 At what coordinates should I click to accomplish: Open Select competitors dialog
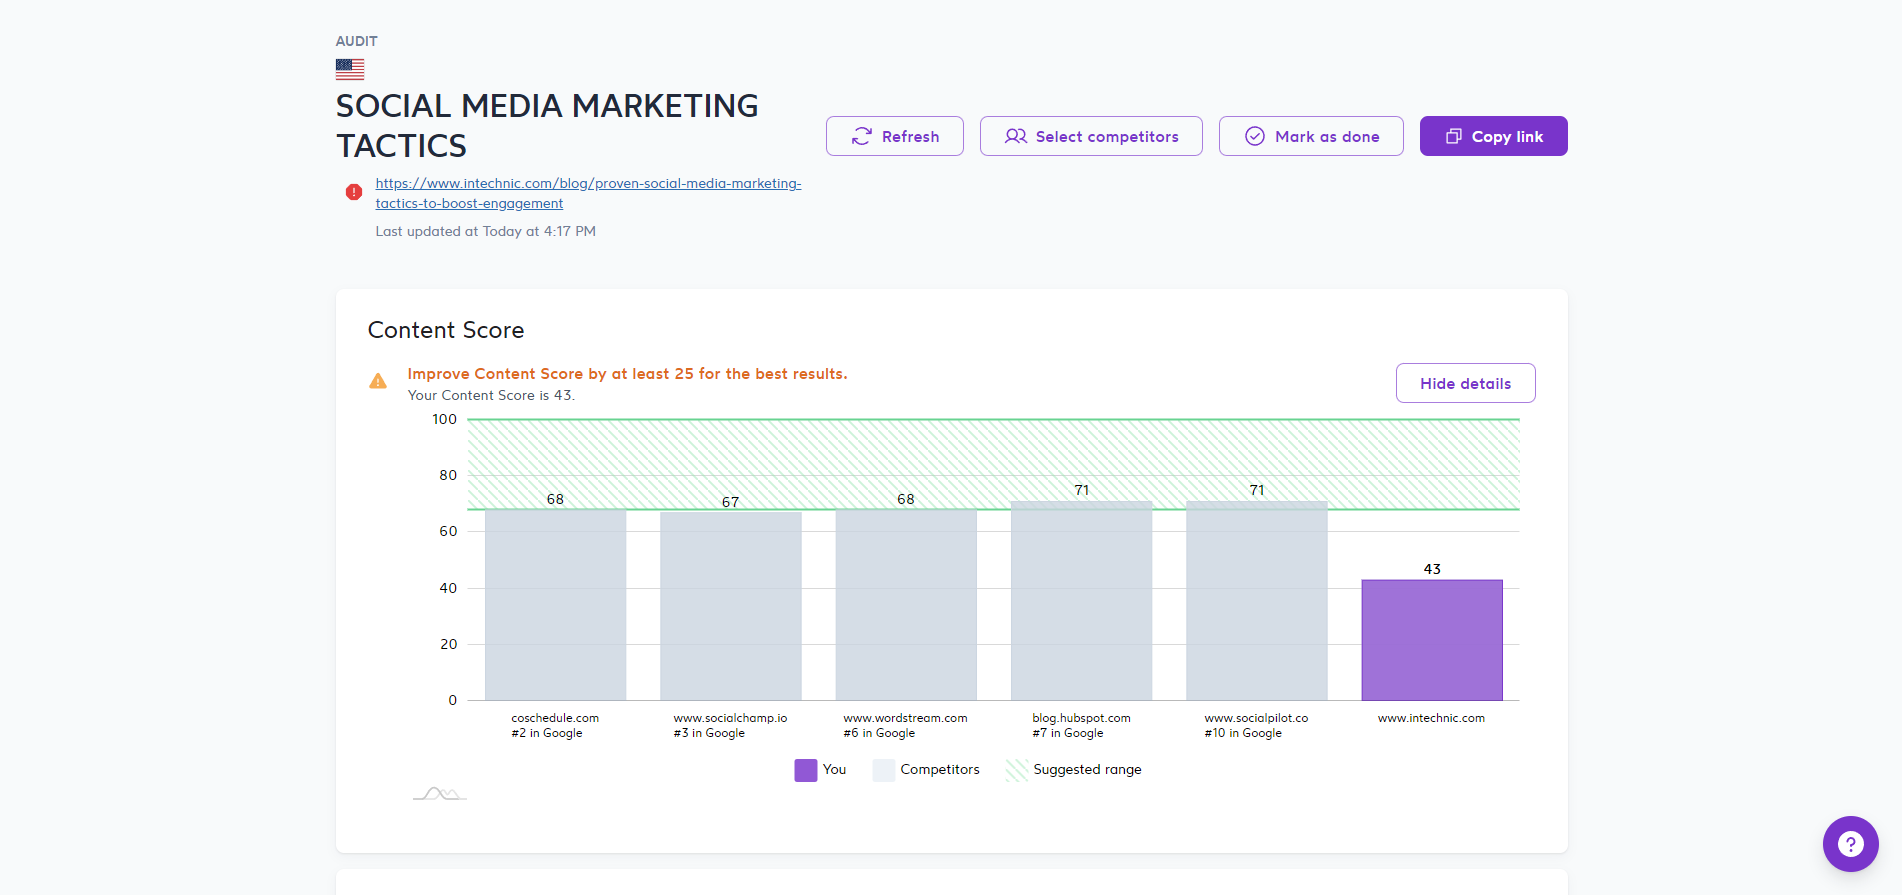click(1091, 136)
